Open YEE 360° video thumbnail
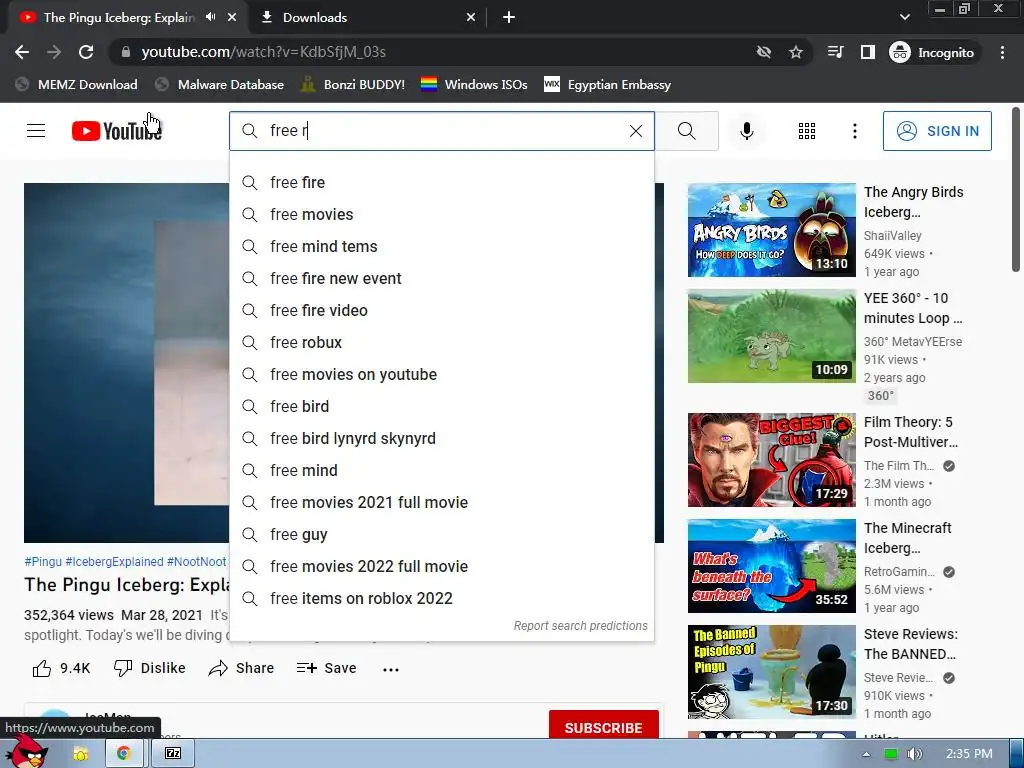This screenshot has height=768, width=1024. tap(771, 336)
